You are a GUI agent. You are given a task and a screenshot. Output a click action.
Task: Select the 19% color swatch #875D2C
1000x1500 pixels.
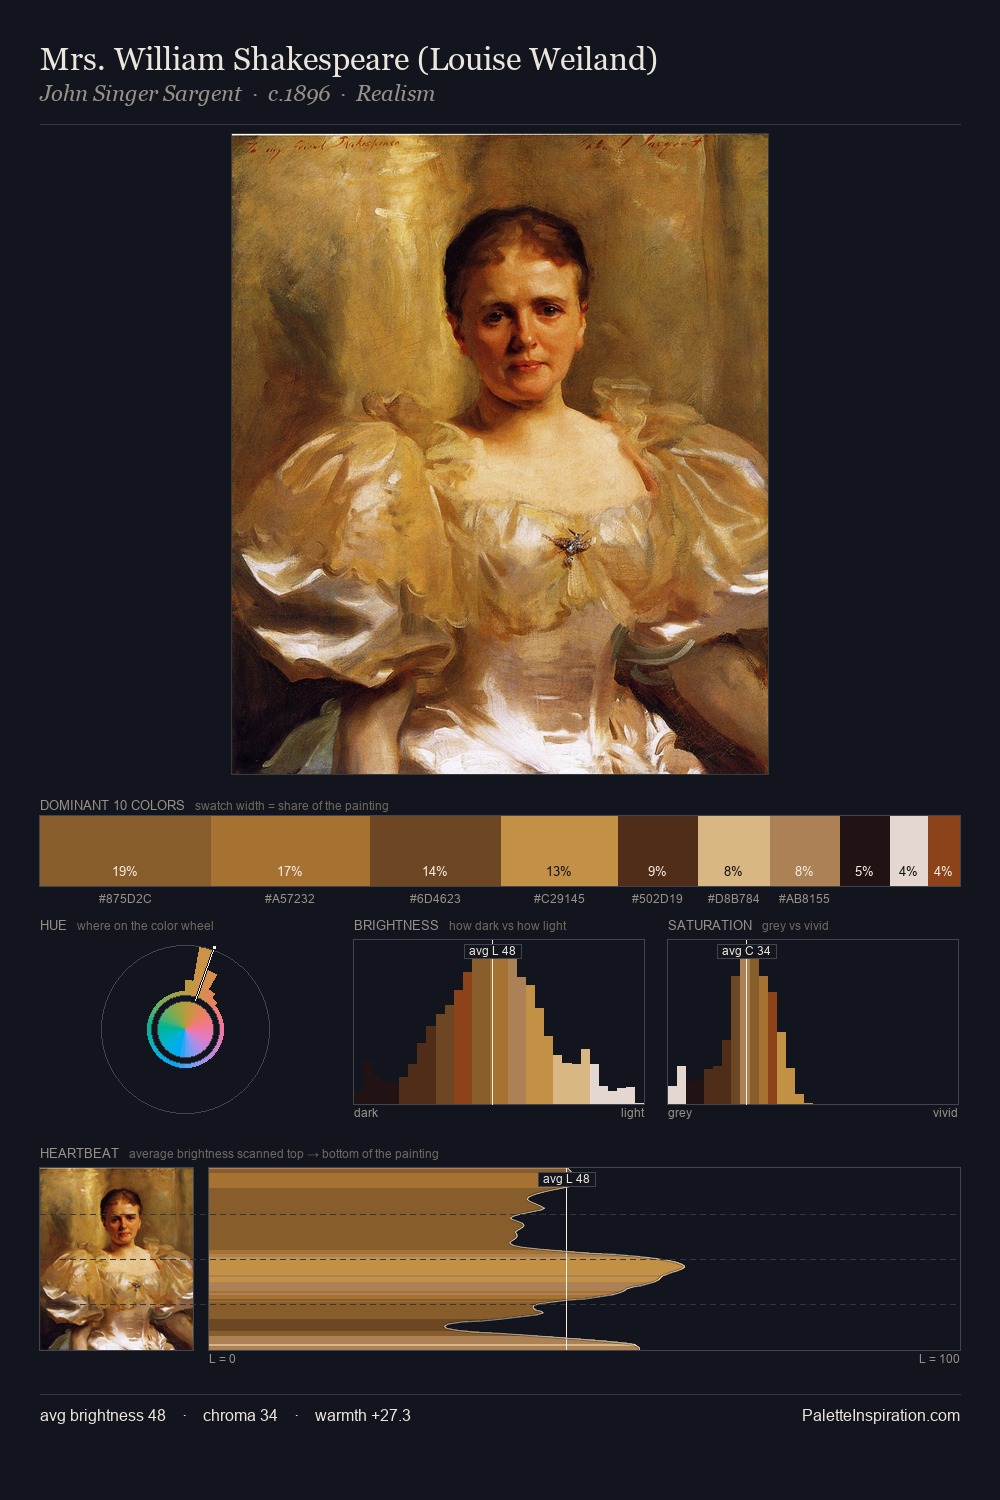pyautogui.click(x=125, y=851)
